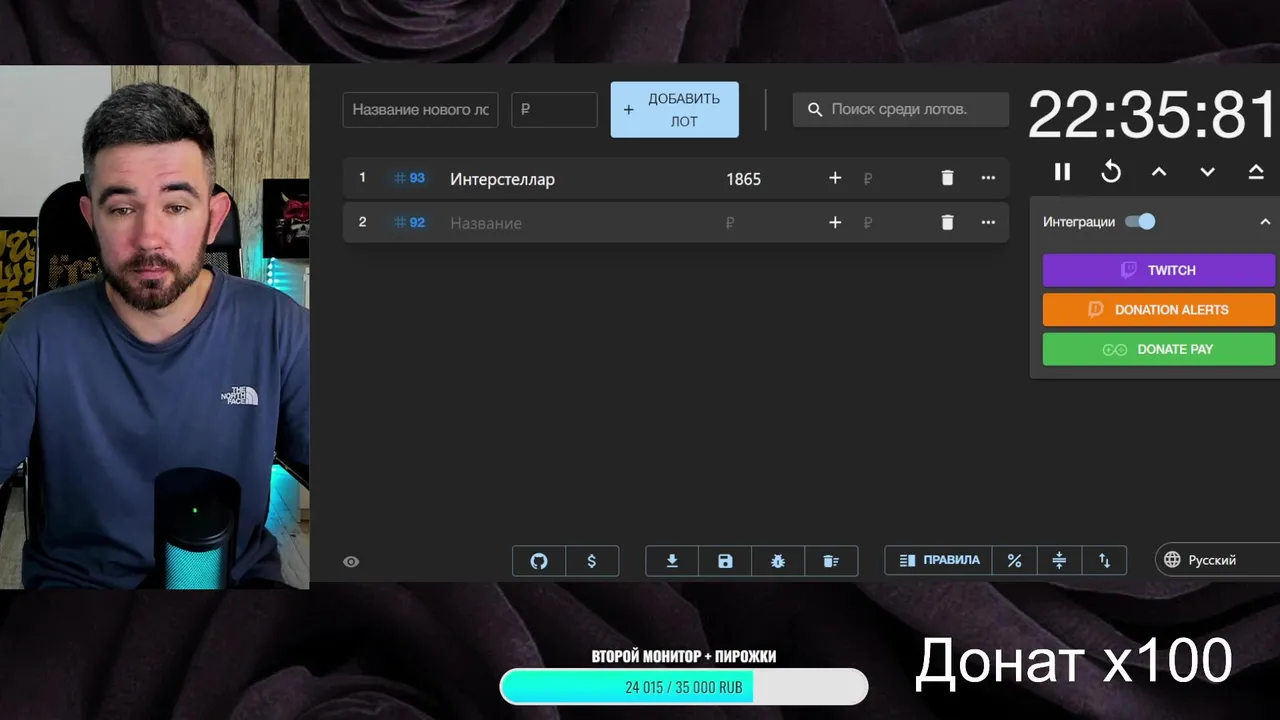Toggle visibility eye icon
This screenshot has height=720, width=1280.
tap(351, 562)
